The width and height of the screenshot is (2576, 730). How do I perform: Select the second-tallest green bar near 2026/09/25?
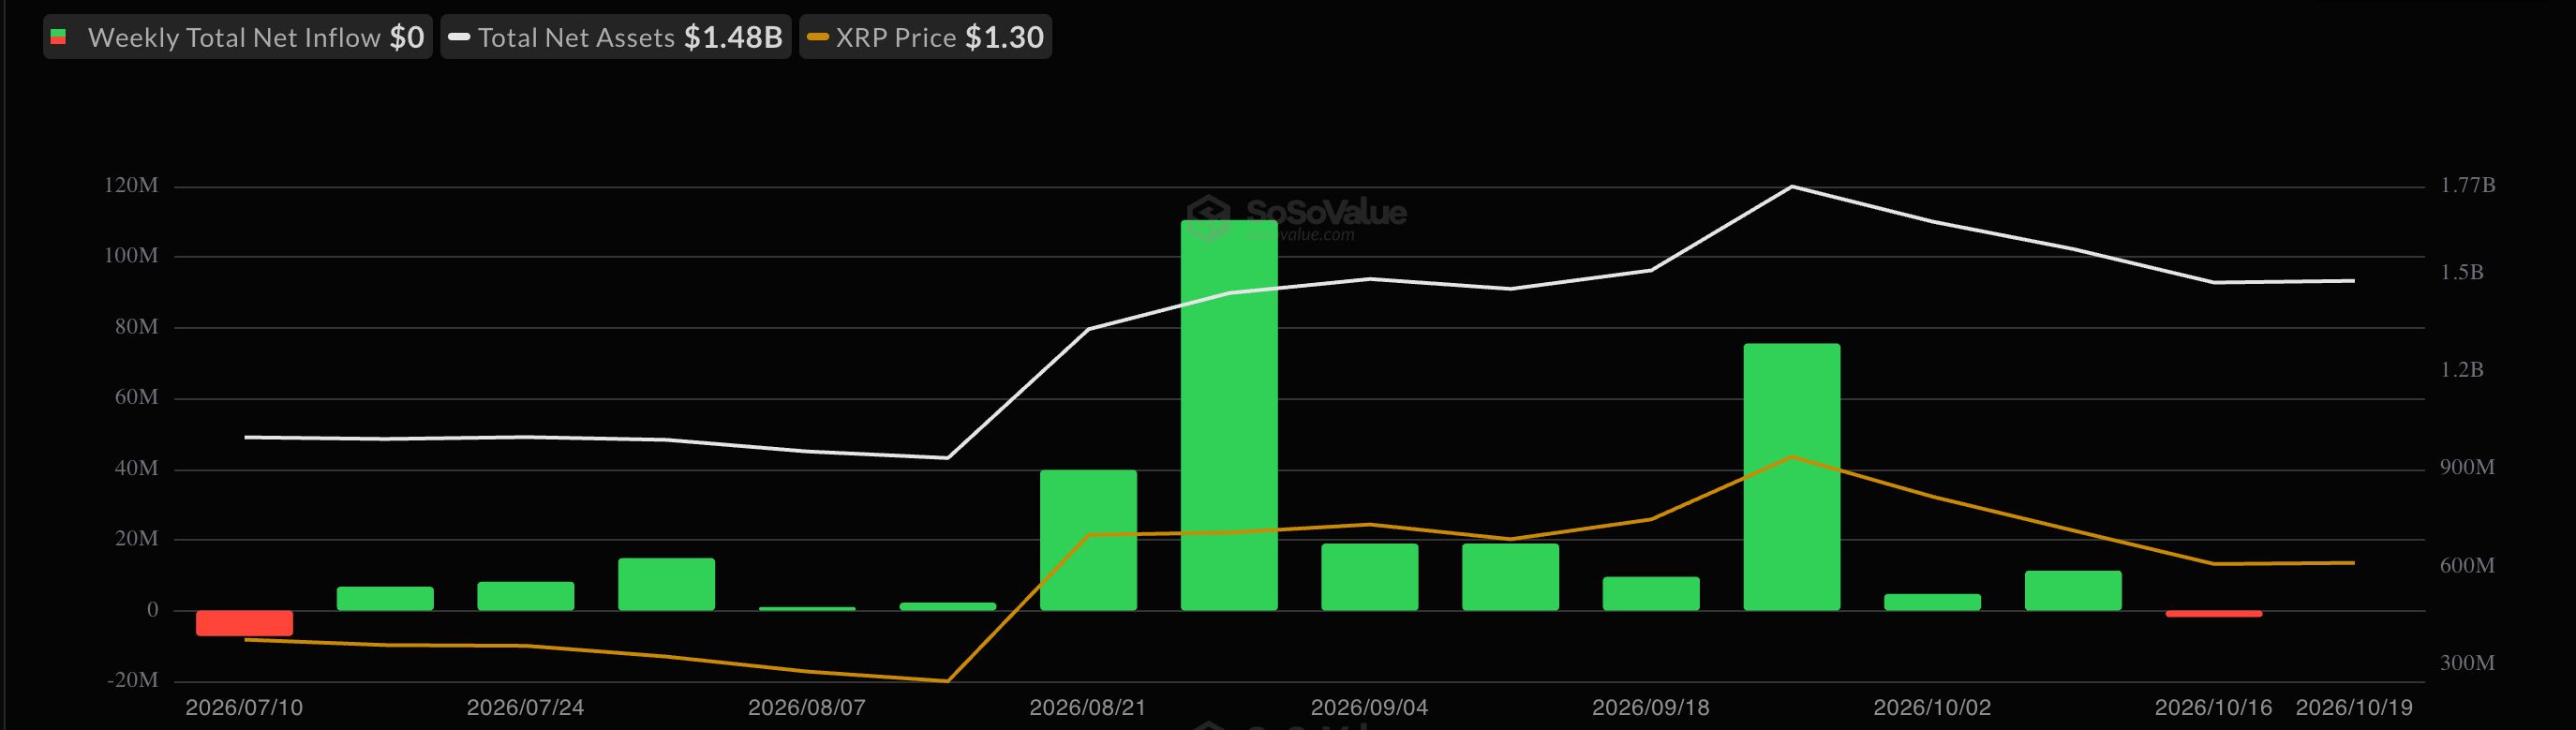(x=1792, y=477)
